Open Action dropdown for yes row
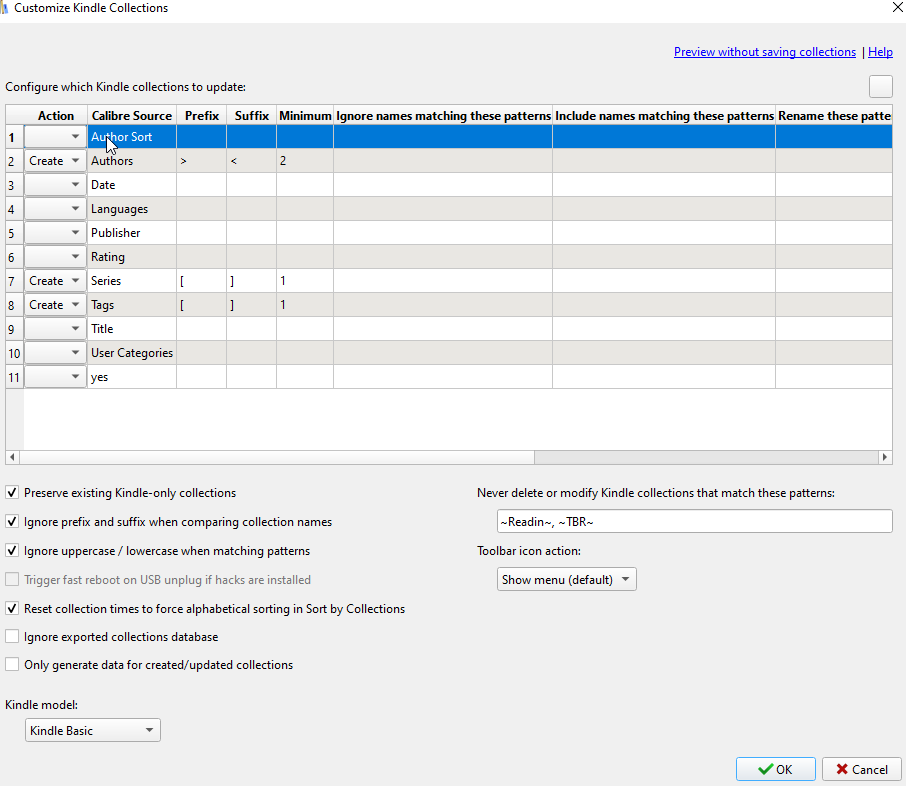 pyautogui.click(x=55, y=377)
